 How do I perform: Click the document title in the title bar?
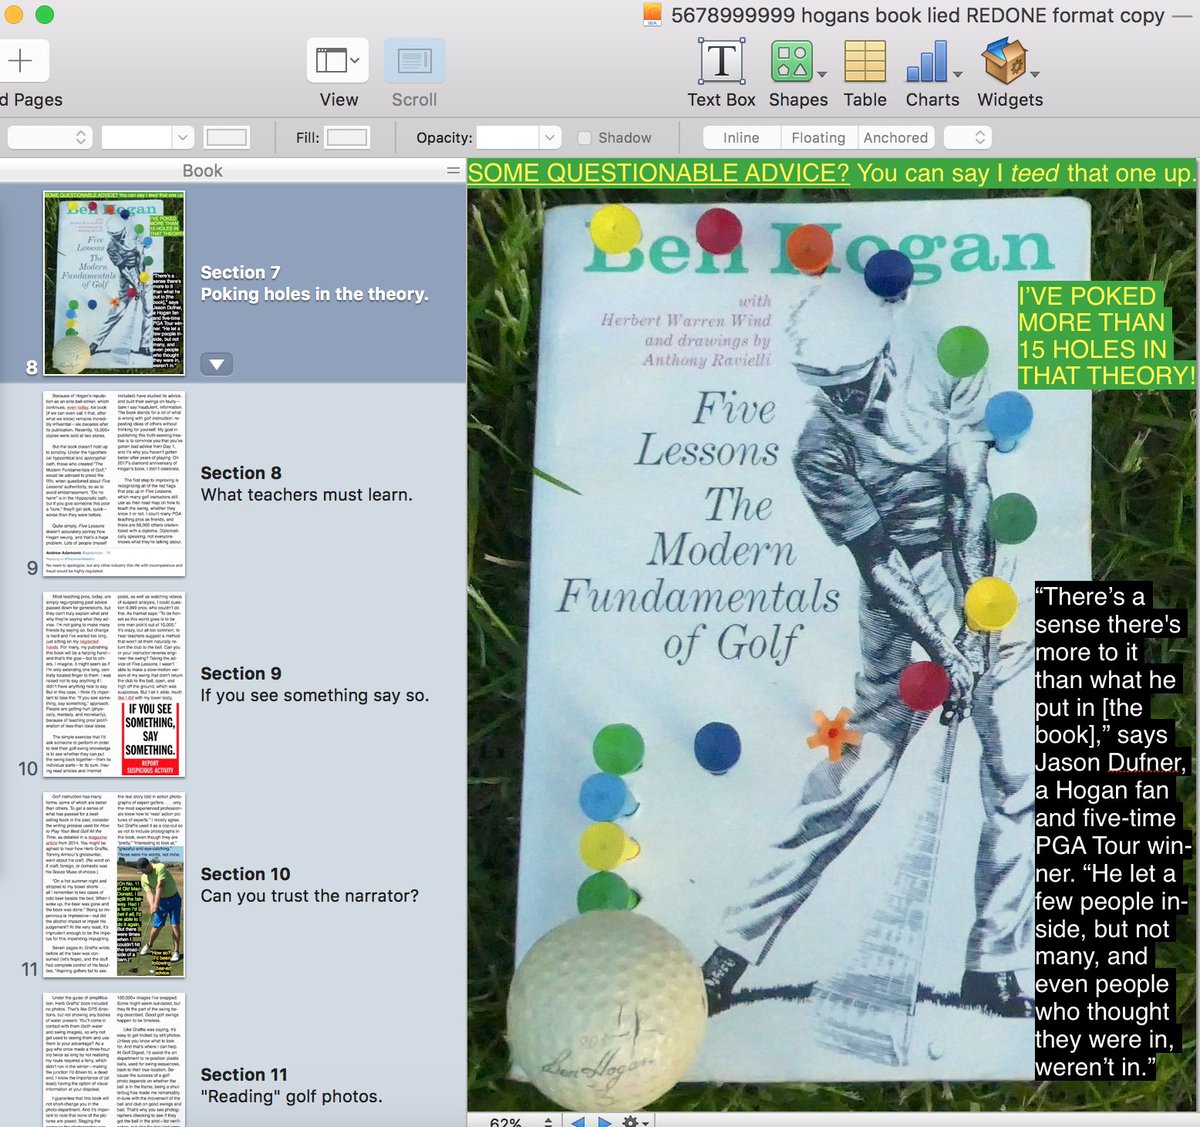tap(917, 15)
